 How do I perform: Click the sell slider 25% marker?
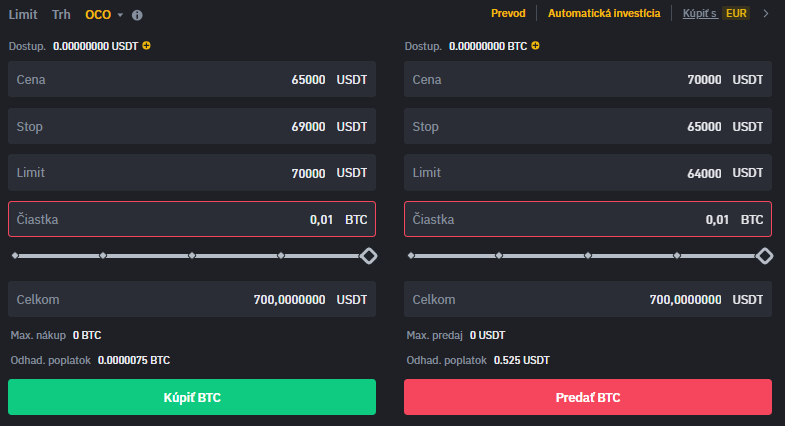coord(499,256)
